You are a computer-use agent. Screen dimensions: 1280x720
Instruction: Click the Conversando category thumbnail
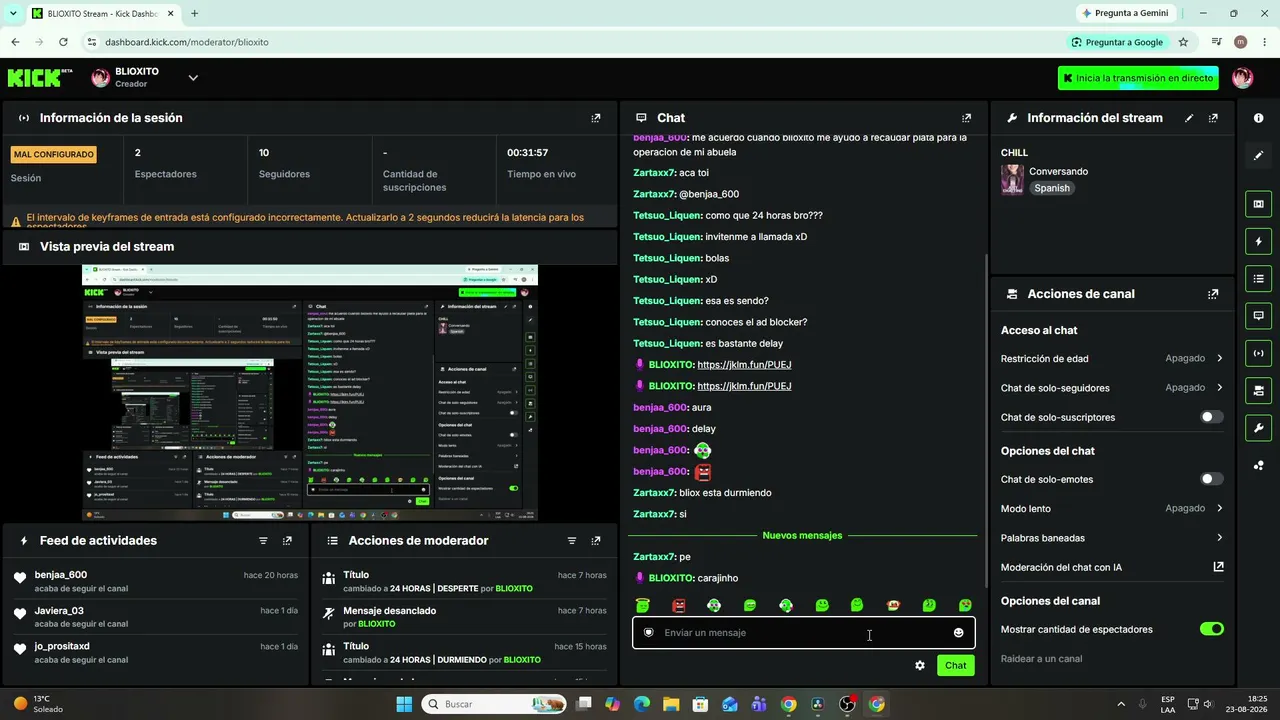click(x=1012, y=179)
